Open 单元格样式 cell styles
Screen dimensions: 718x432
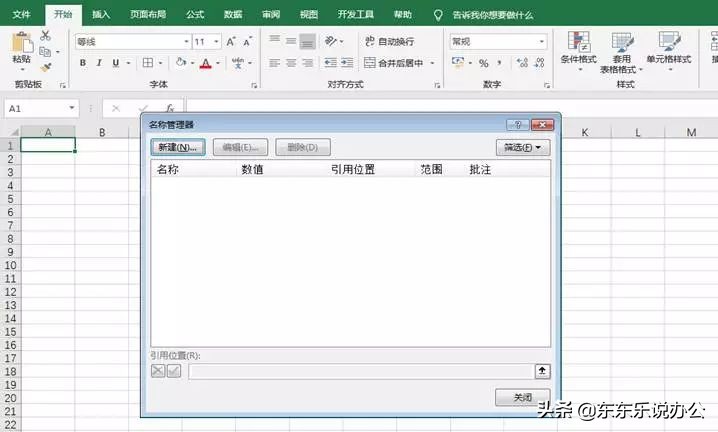click(x=669, y=51)
